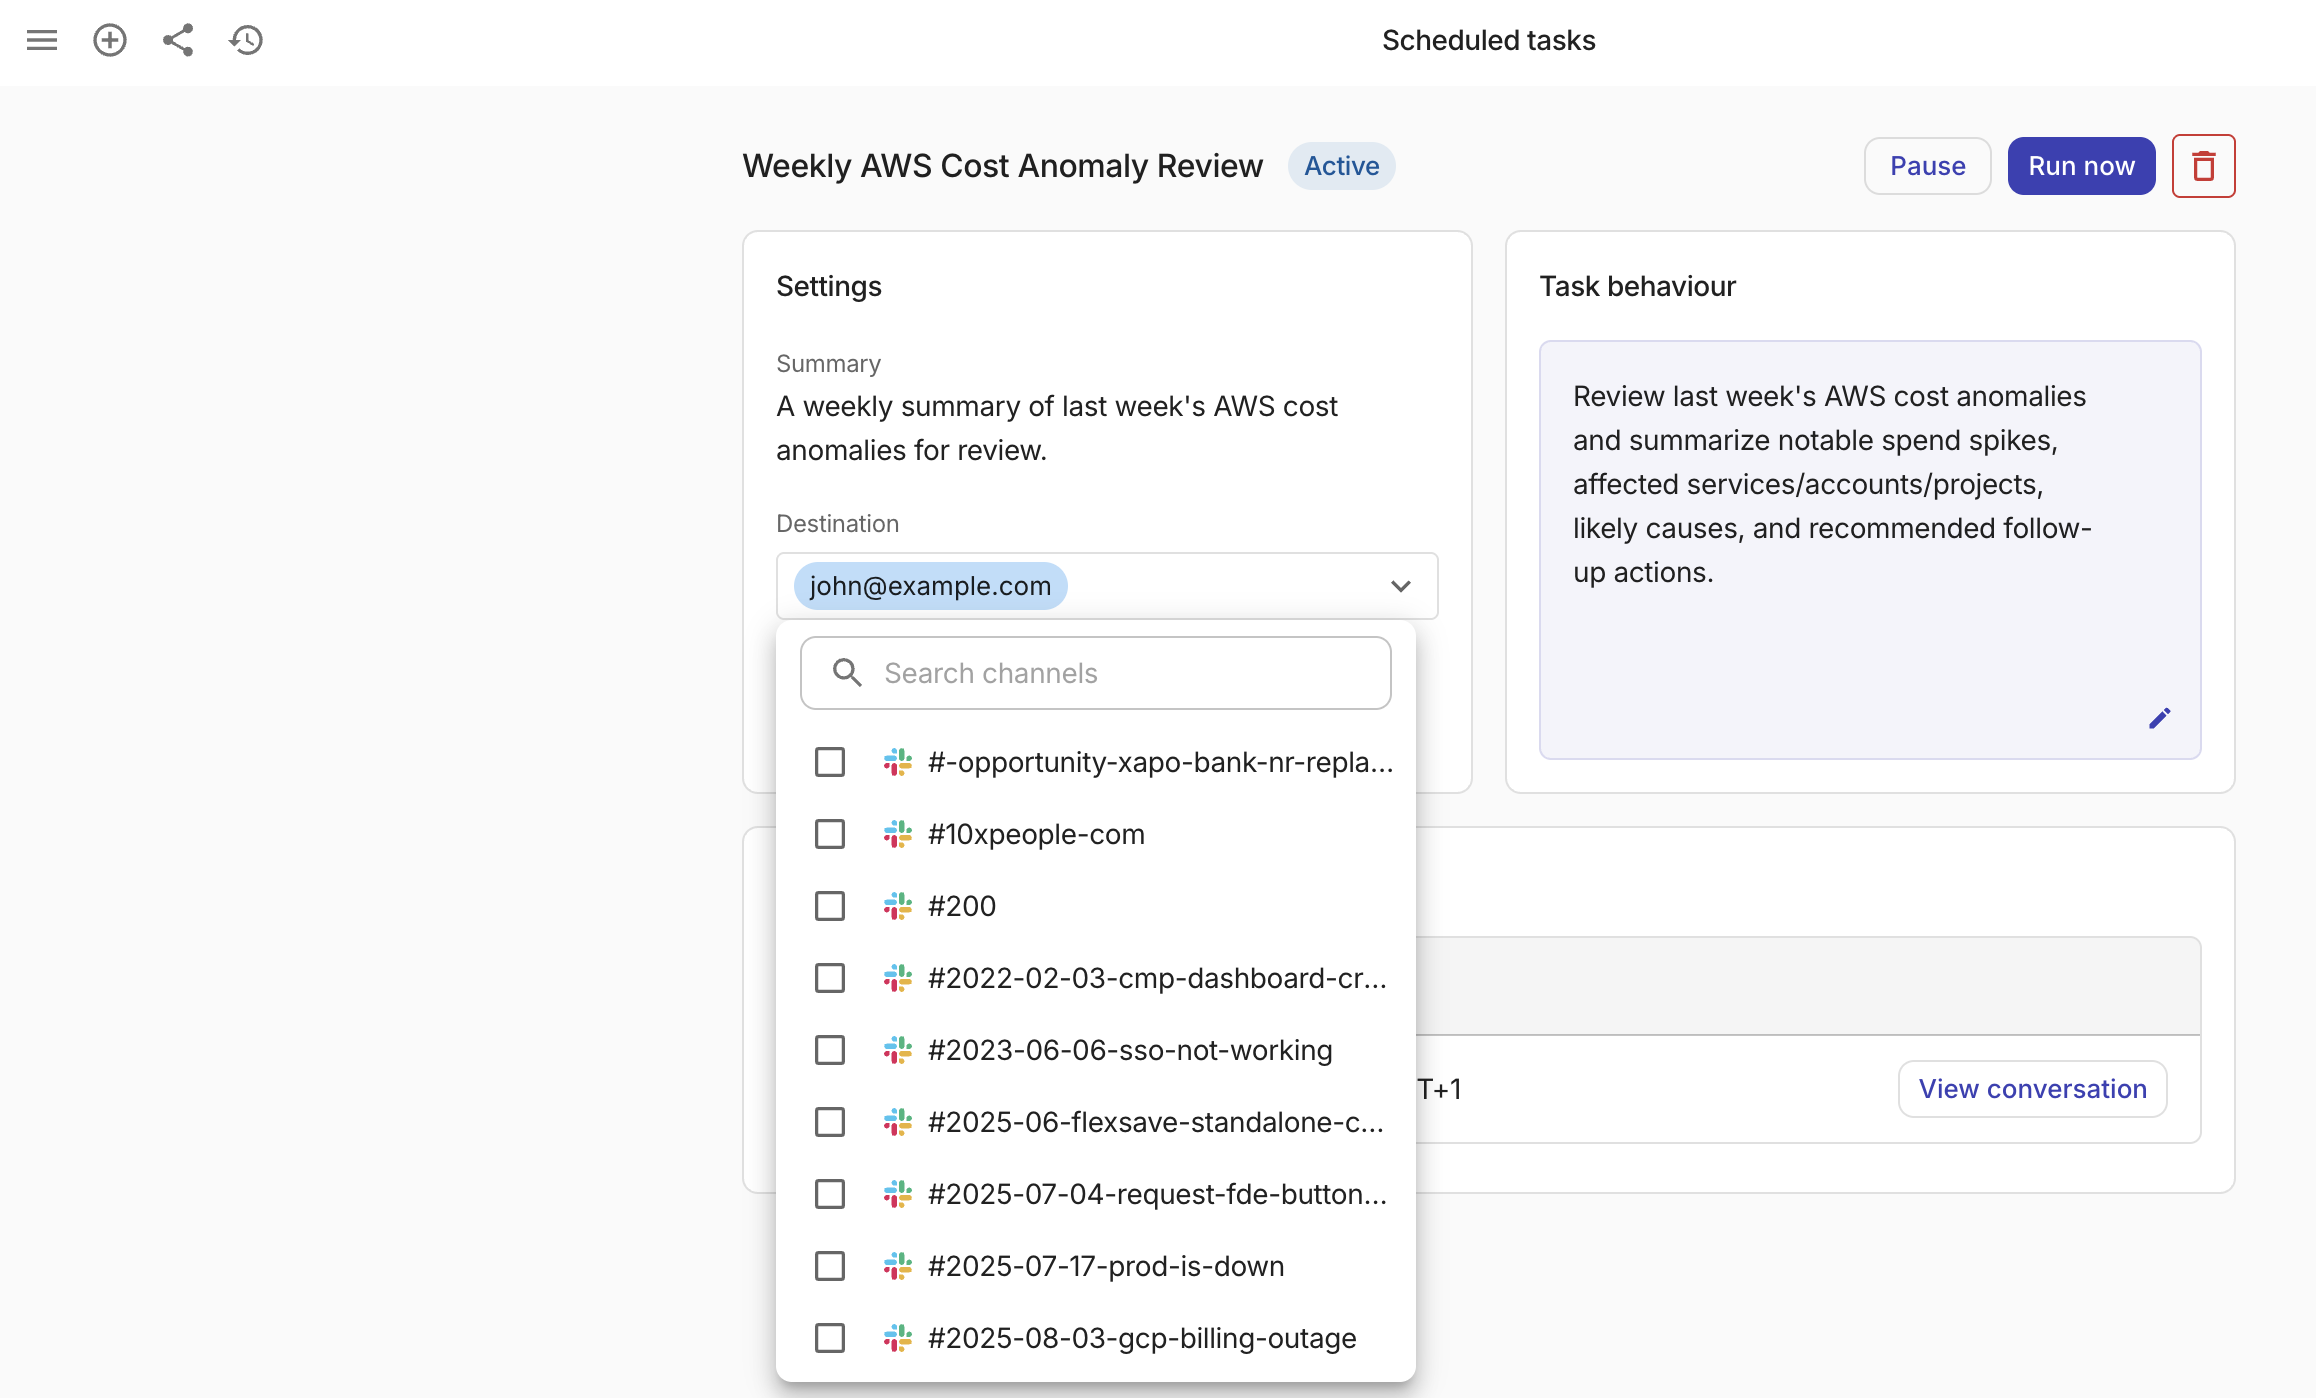Click the Run now button

point(2081,166)
